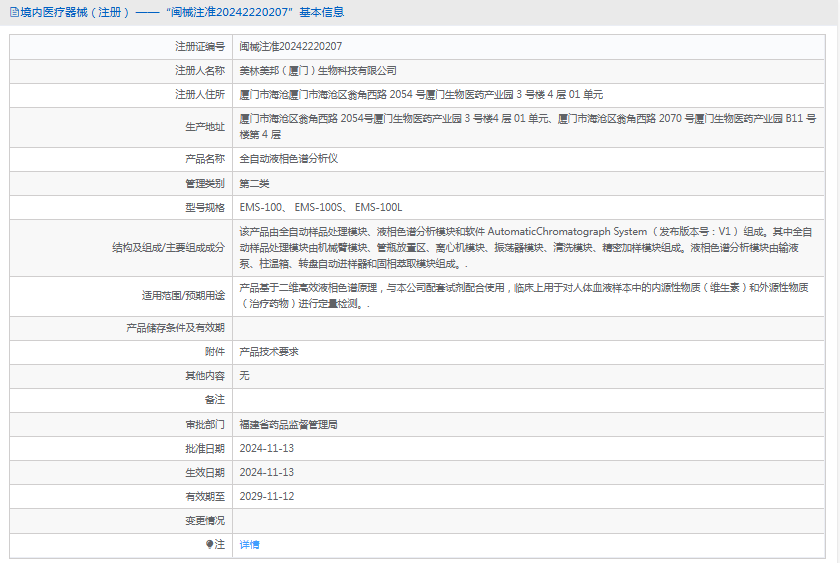
Task: Click the page title 境内医疗器械（注册）基本信息
Action: [x=182, y=12]
